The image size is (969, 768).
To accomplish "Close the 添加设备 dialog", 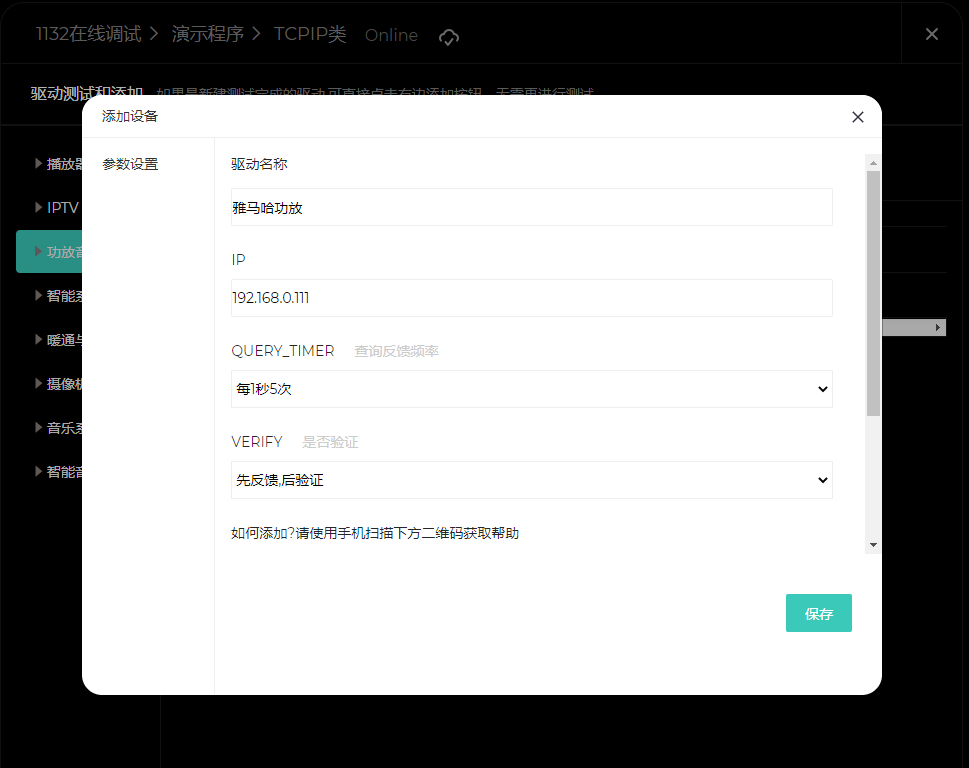I will click(x=857, y=117).
